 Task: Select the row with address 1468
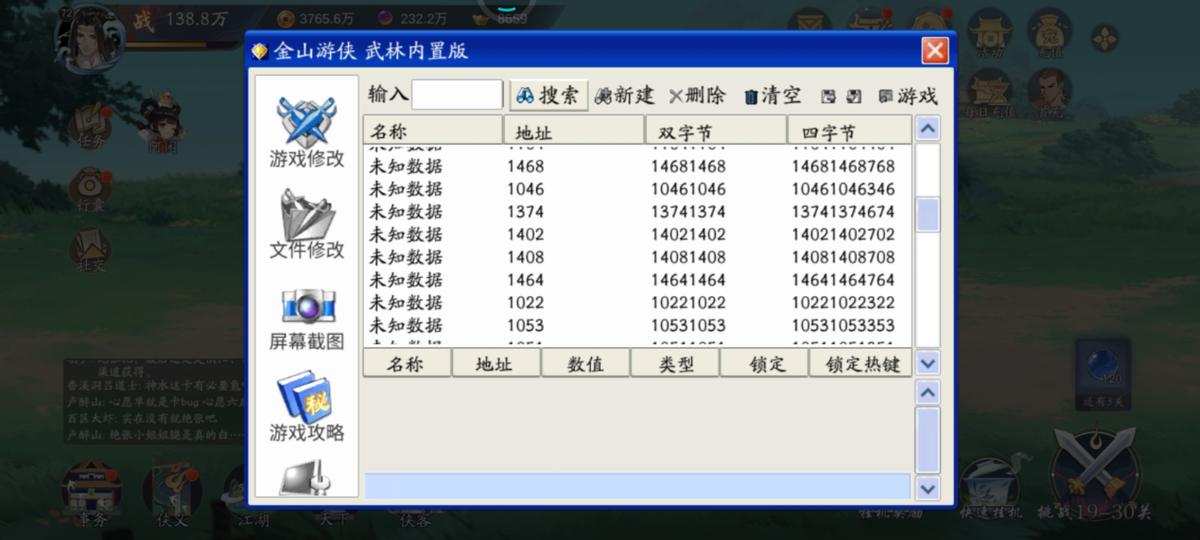[638, 166]
